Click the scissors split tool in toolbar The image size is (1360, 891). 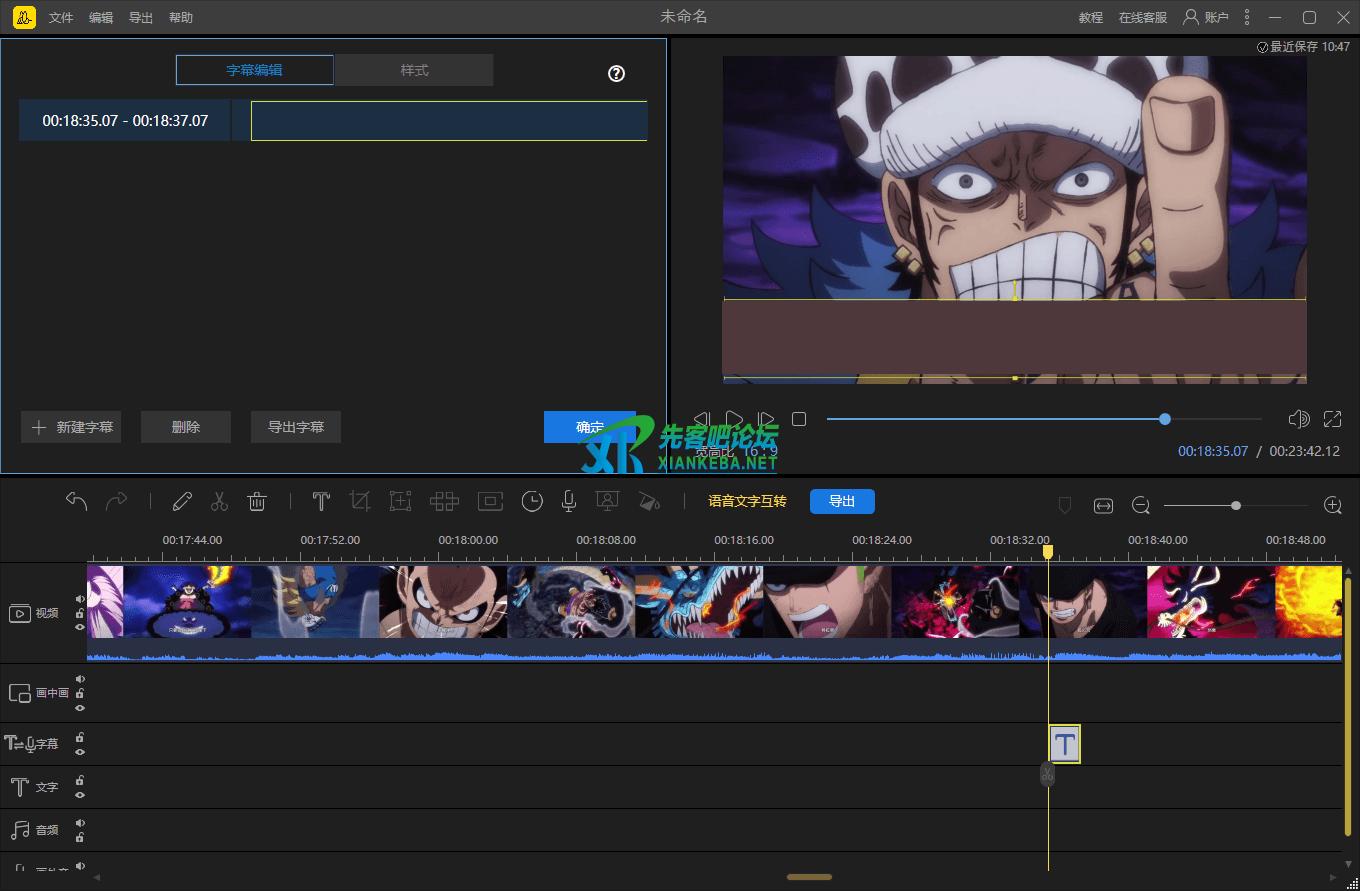click(220, 502)
